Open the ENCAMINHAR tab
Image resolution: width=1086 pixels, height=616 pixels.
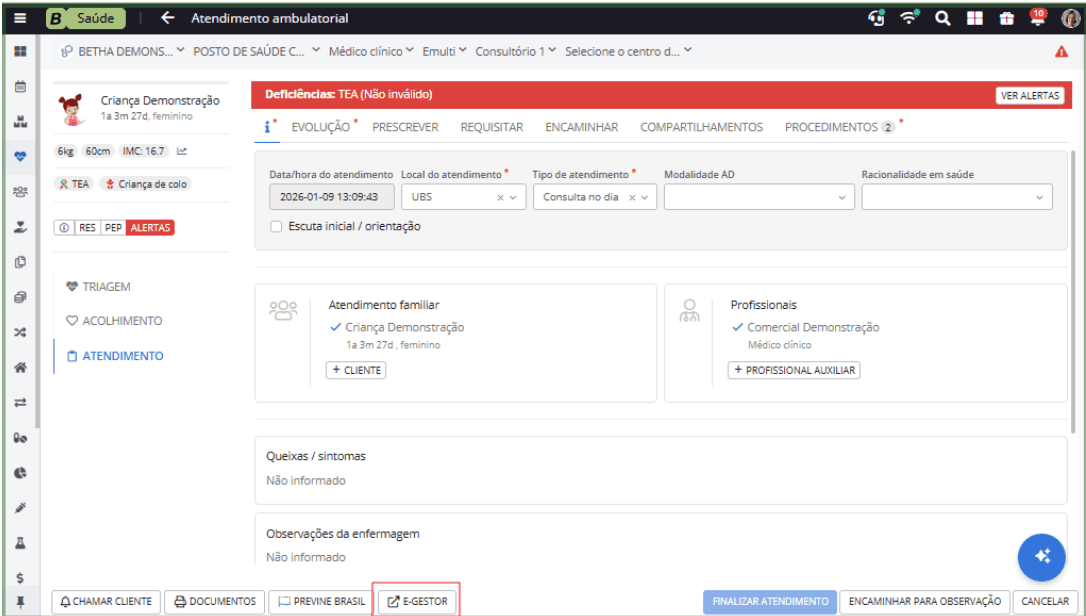(x=581, y=127)
